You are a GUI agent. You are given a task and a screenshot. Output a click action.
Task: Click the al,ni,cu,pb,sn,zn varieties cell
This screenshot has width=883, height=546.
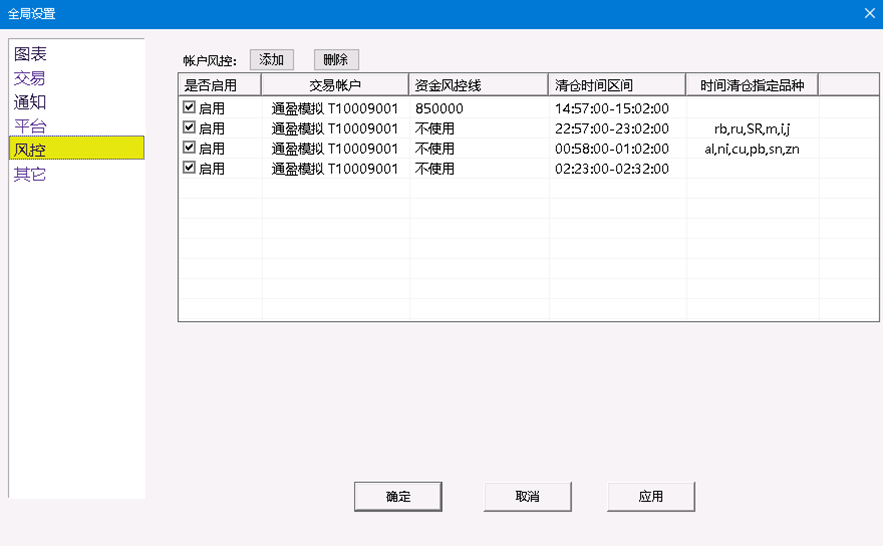(x=752, y=149)
